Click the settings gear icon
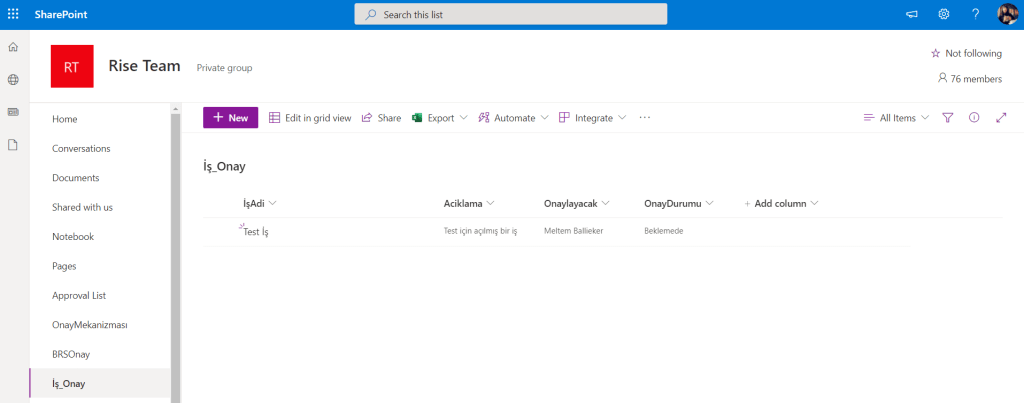 943,14
